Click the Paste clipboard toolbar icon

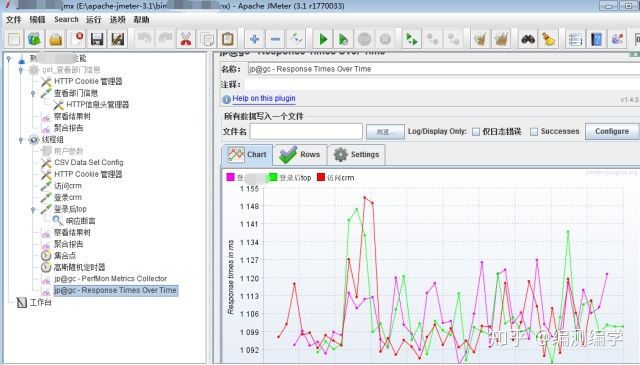pos(228,39)
